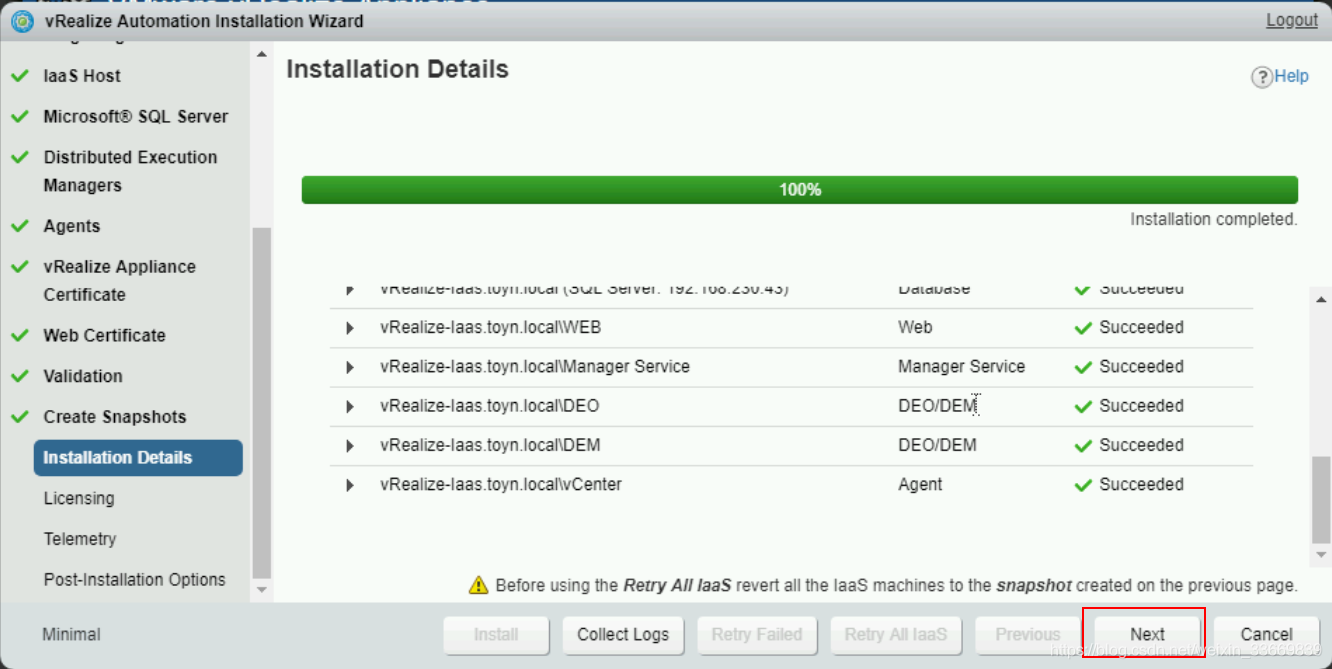Image resolution: width=1332 pixels, height=669 pixels.
Task: Expand the partially visible SQL Server row
Action: coord(350,290)
